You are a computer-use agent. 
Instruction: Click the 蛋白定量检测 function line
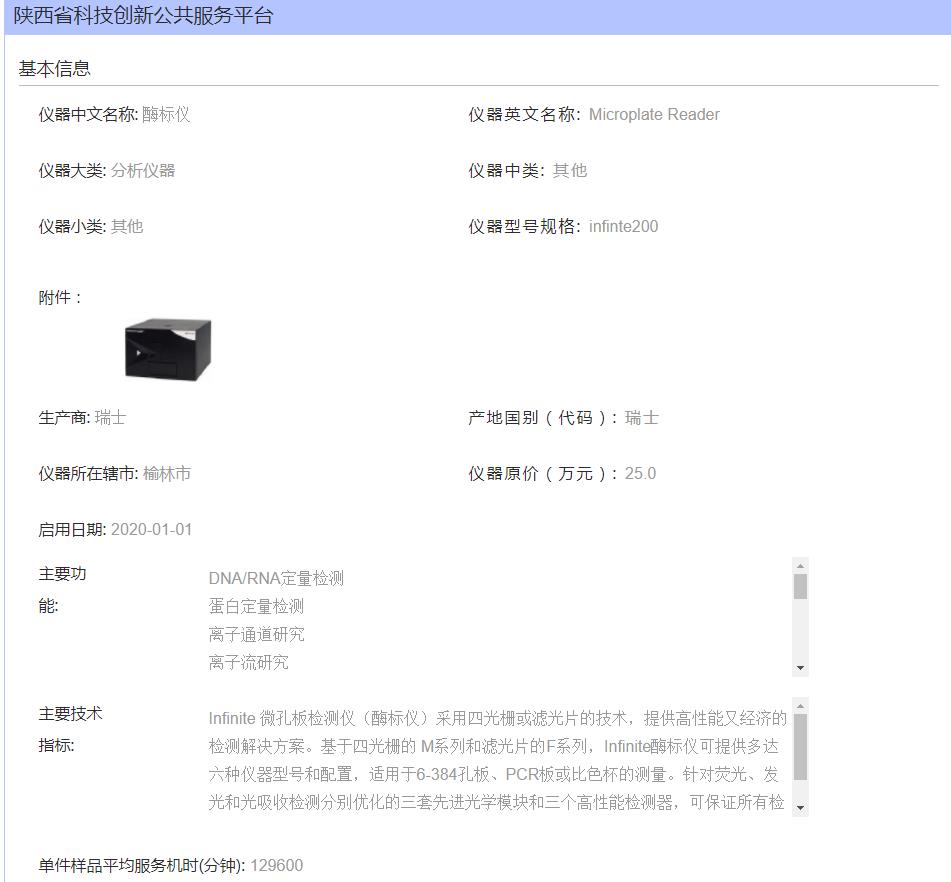[256, 606]
